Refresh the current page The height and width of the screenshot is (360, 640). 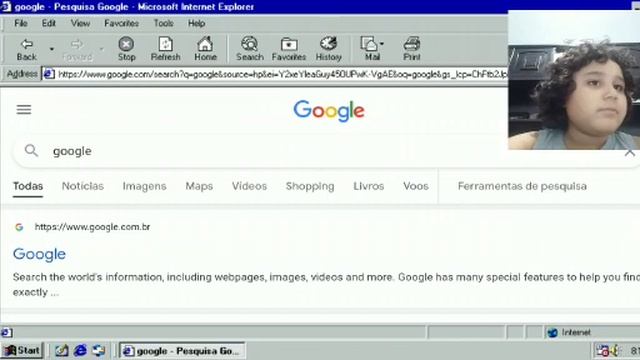[165, 49]
